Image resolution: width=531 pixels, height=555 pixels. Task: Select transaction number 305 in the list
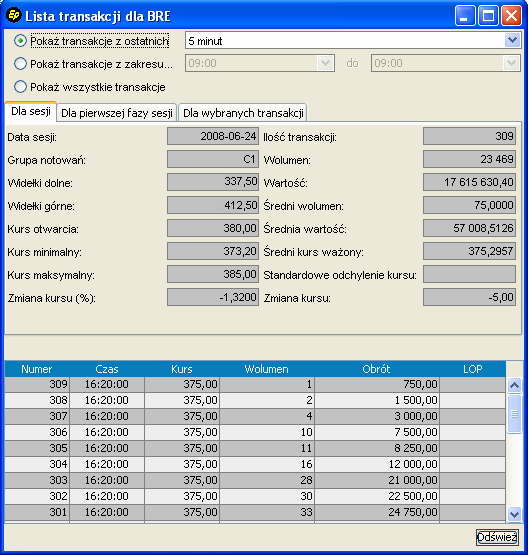255,448
